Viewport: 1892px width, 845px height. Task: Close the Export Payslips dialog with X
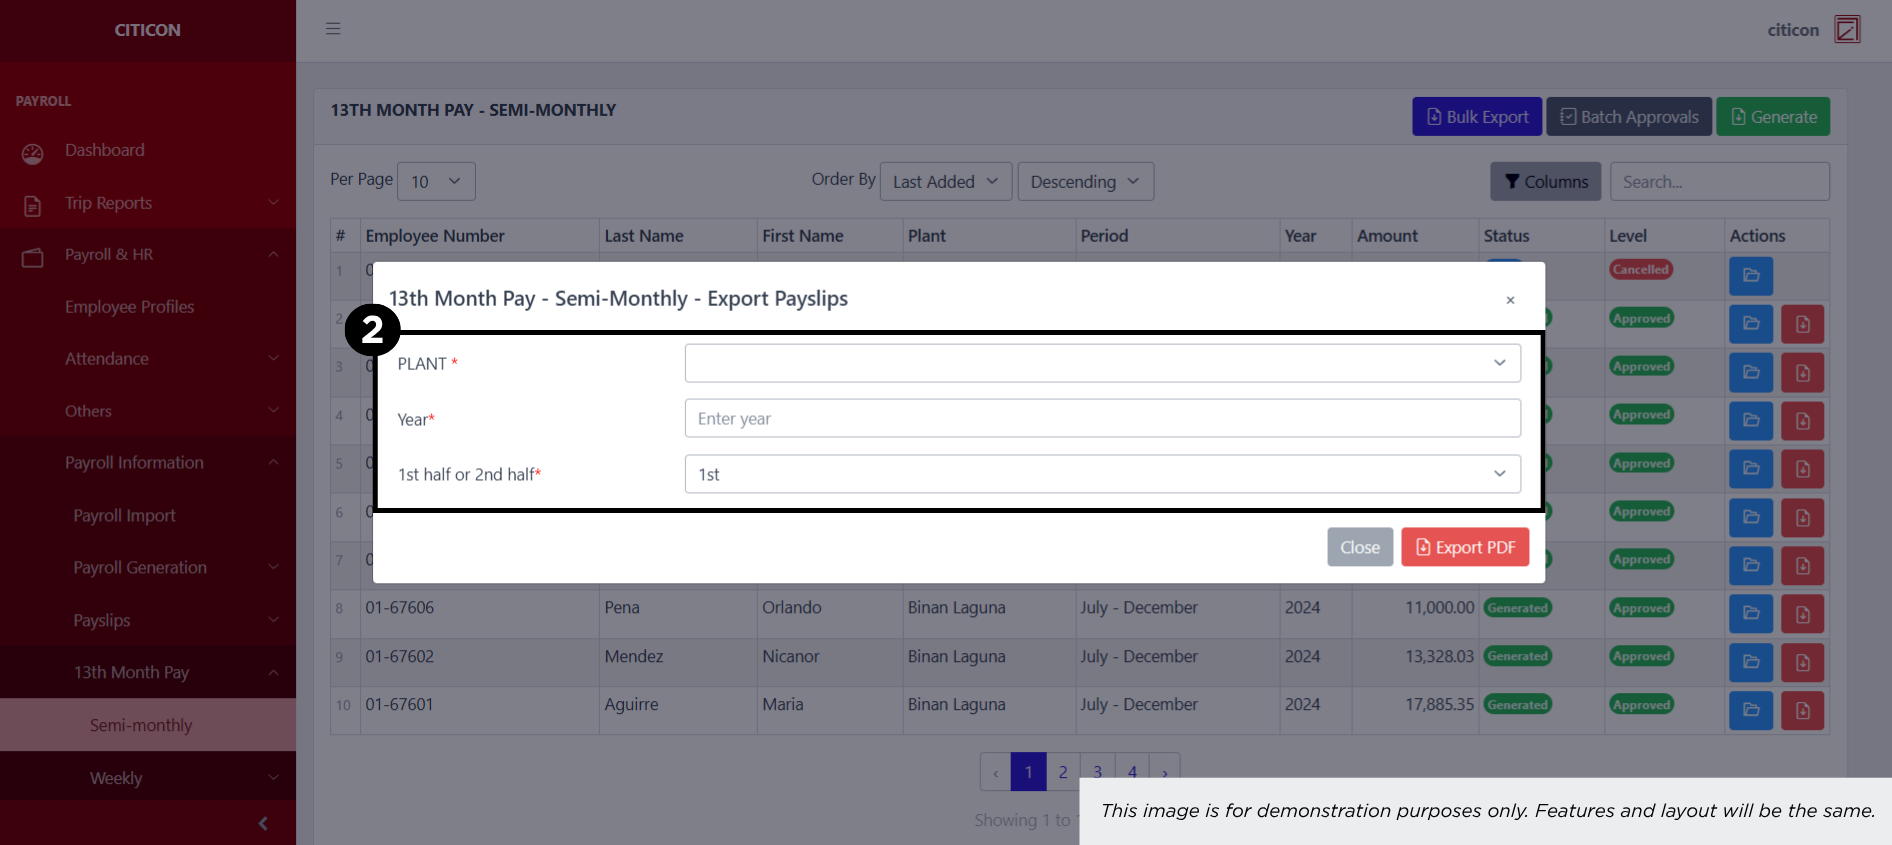pos(1510,300)
